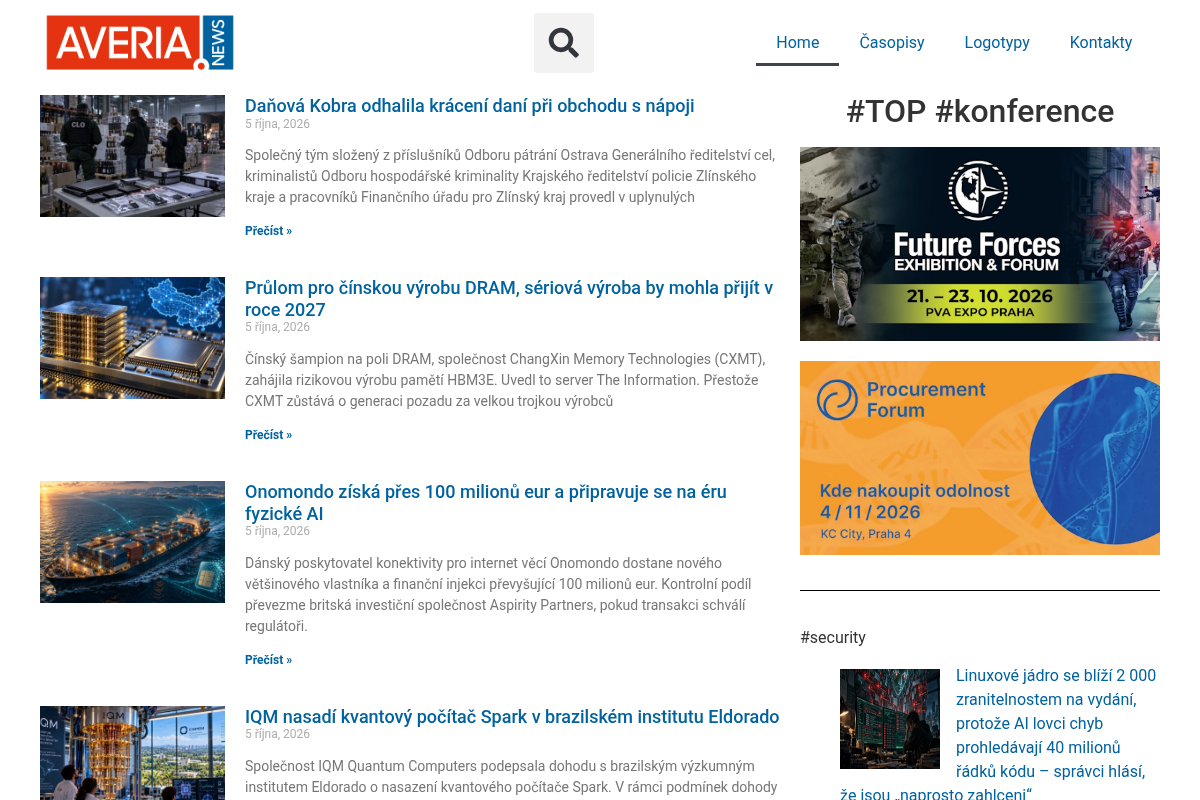Select the Logotypy menu item
1200x800 pixels.
(x=997, y=42)
